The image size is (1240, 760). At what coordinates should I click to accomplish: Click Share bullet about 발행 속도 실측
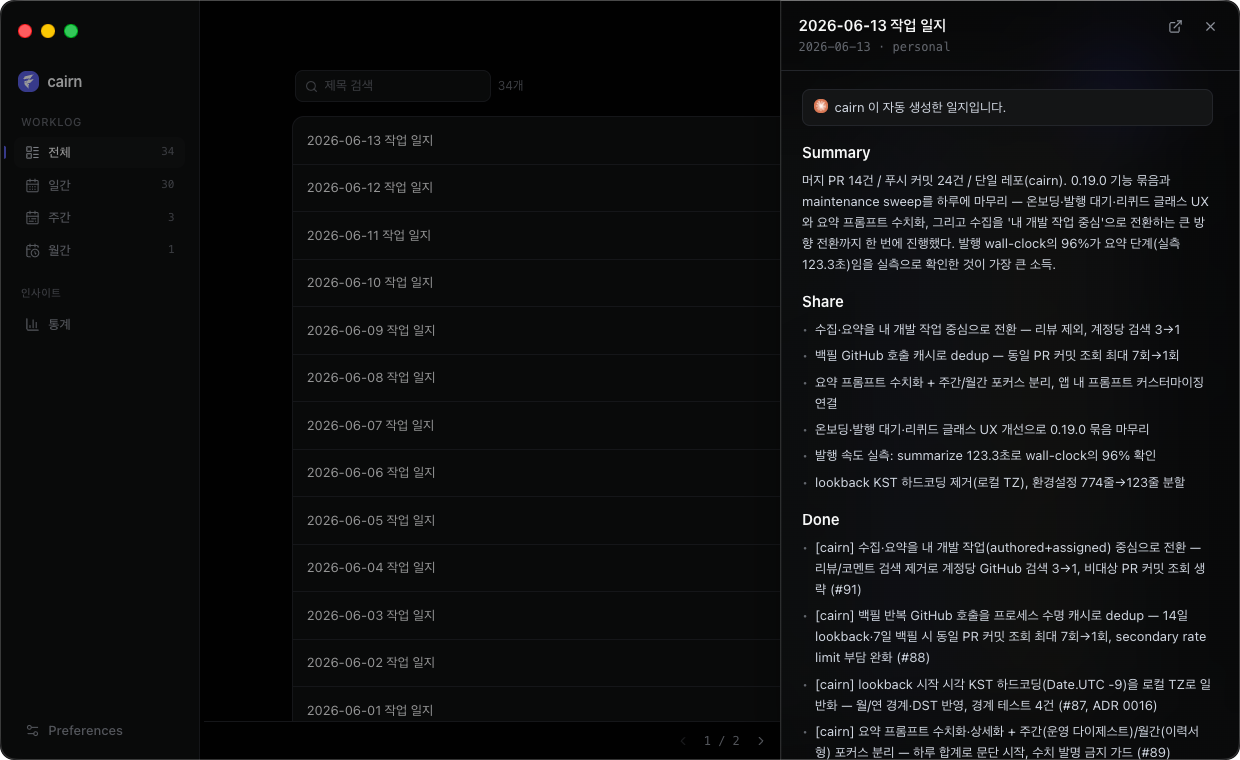coord(985,455)
